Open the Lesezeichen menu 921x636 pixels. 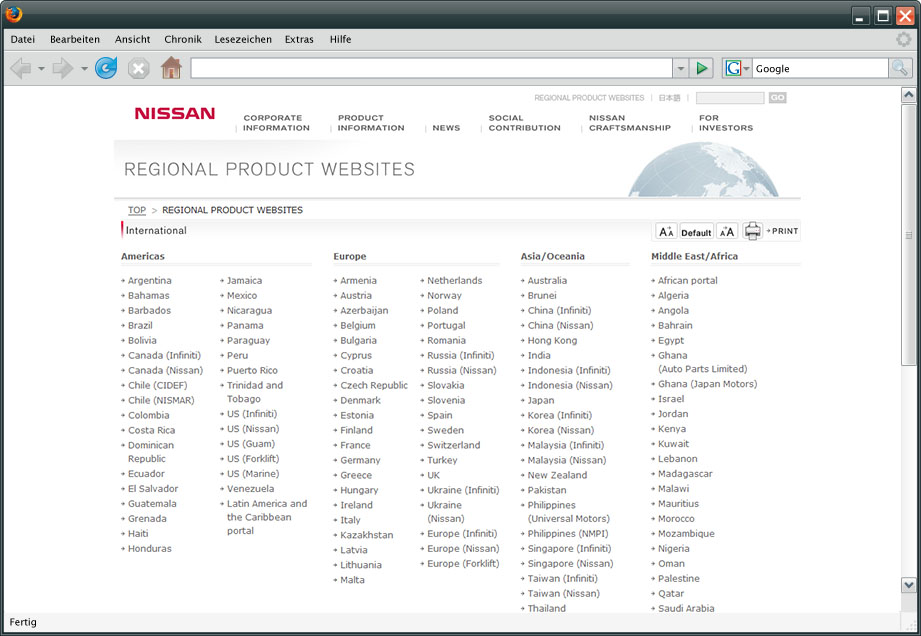(x=243, y=39)
